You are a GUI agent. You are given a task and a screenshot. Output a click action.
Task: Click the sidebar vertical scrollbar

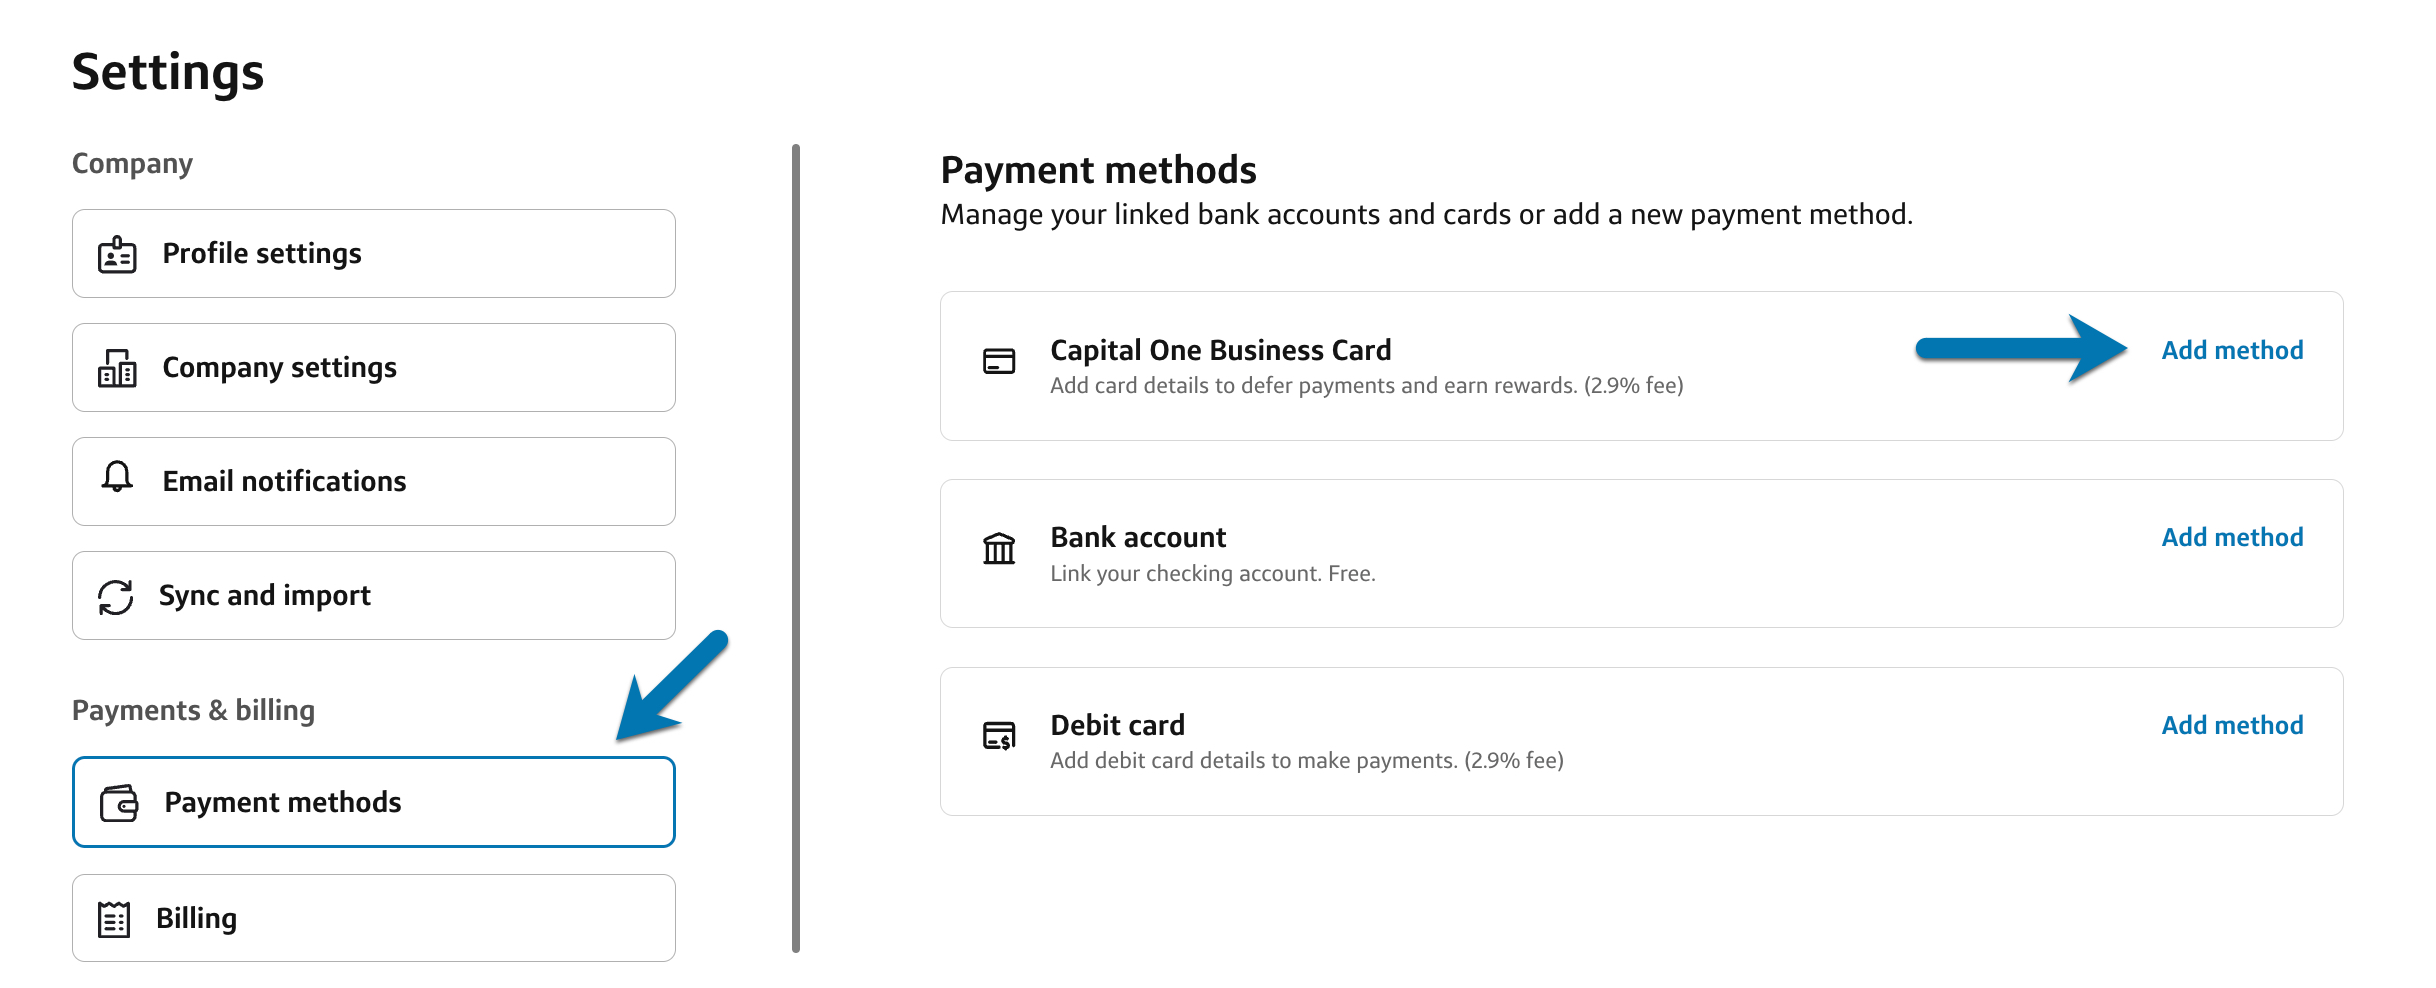pos(796,548)
